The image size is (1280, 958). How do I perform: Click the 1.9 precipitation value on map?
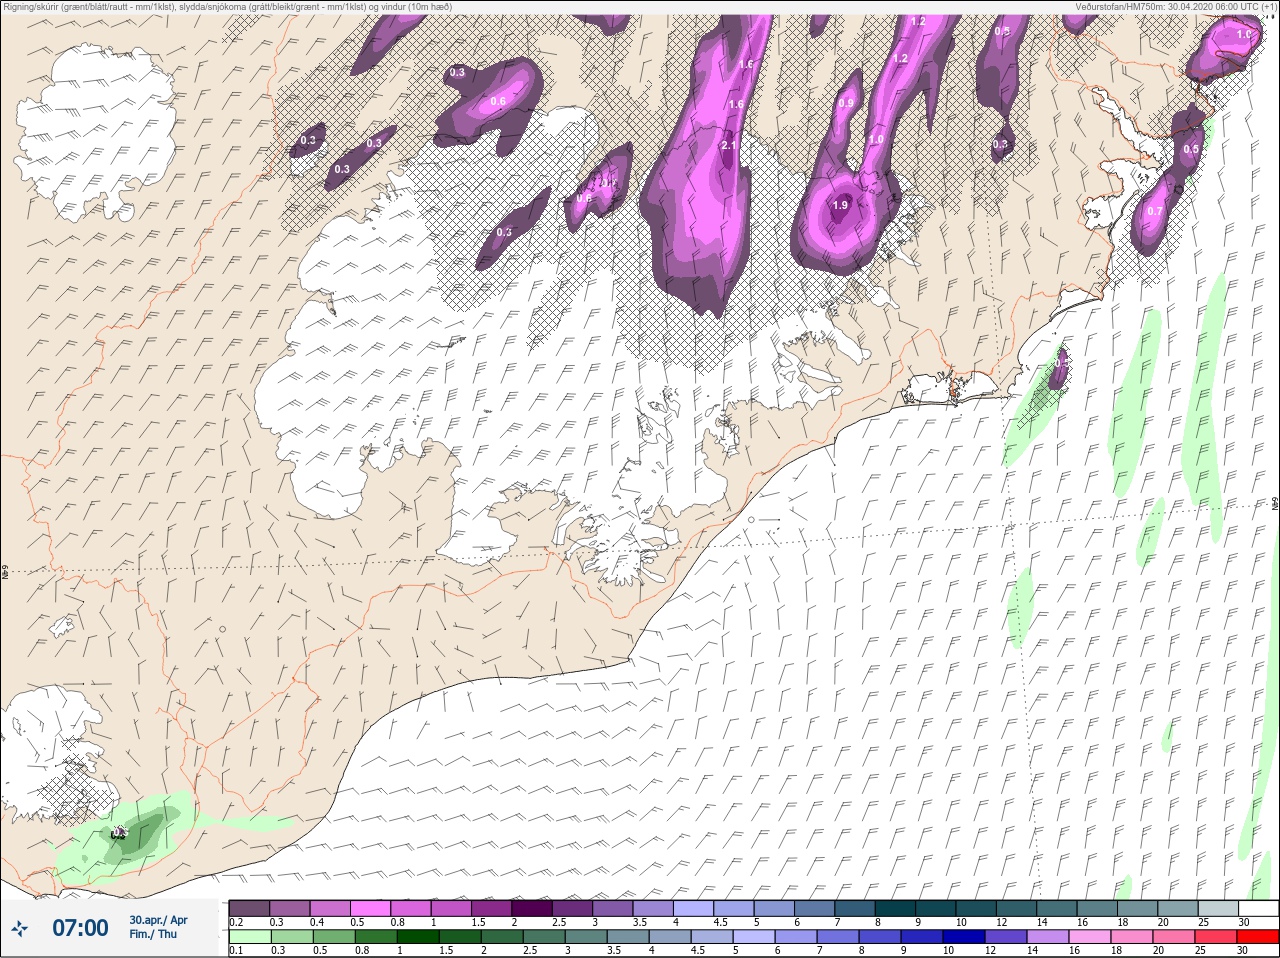tap(840, 205)
